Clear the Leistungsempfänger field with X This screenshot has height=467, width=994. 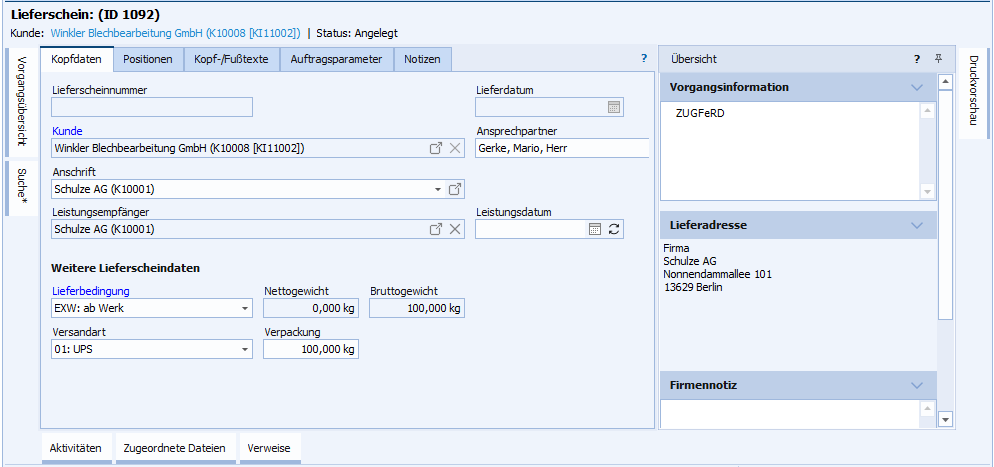click(x=455, y=229)
